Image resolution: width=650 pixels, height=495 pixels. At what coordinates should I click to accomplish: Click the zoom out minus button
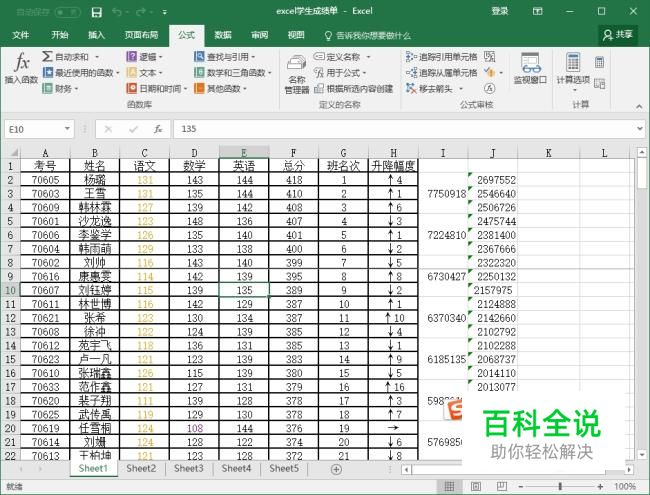pos(521,486)
